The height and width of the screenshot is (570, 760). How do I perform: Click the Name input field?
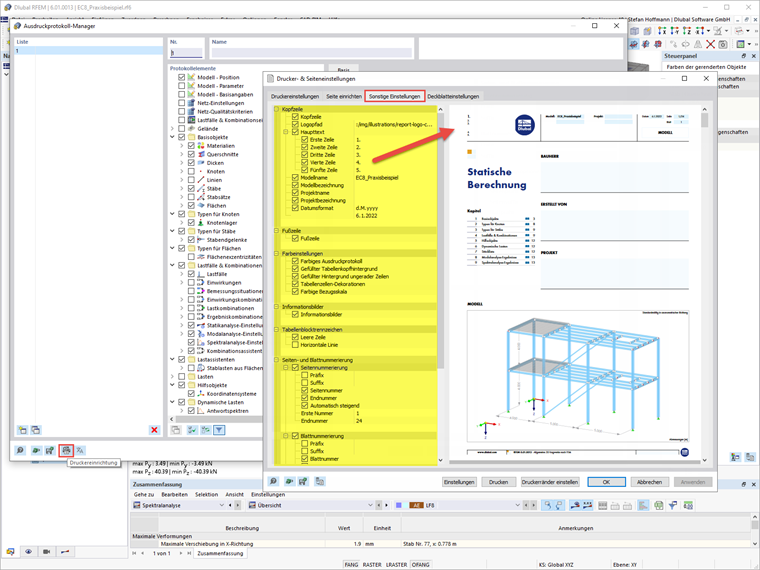tap(312, 52)
